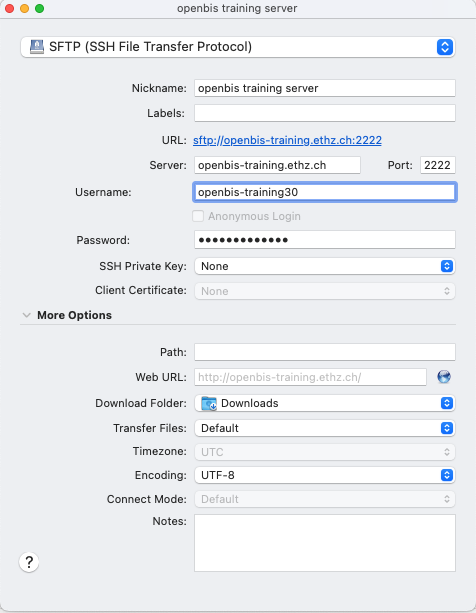Open help with question mark button

pos(29,562)
